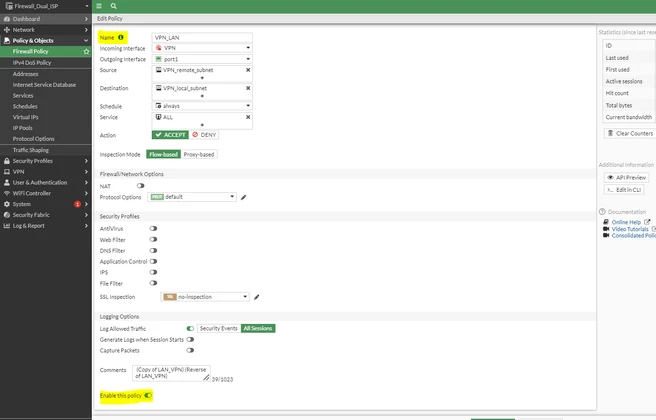Toggle the Enable this policy switch
Image resolution: width=656 pixels, height=420 pixels.
(x=148, y=395)
